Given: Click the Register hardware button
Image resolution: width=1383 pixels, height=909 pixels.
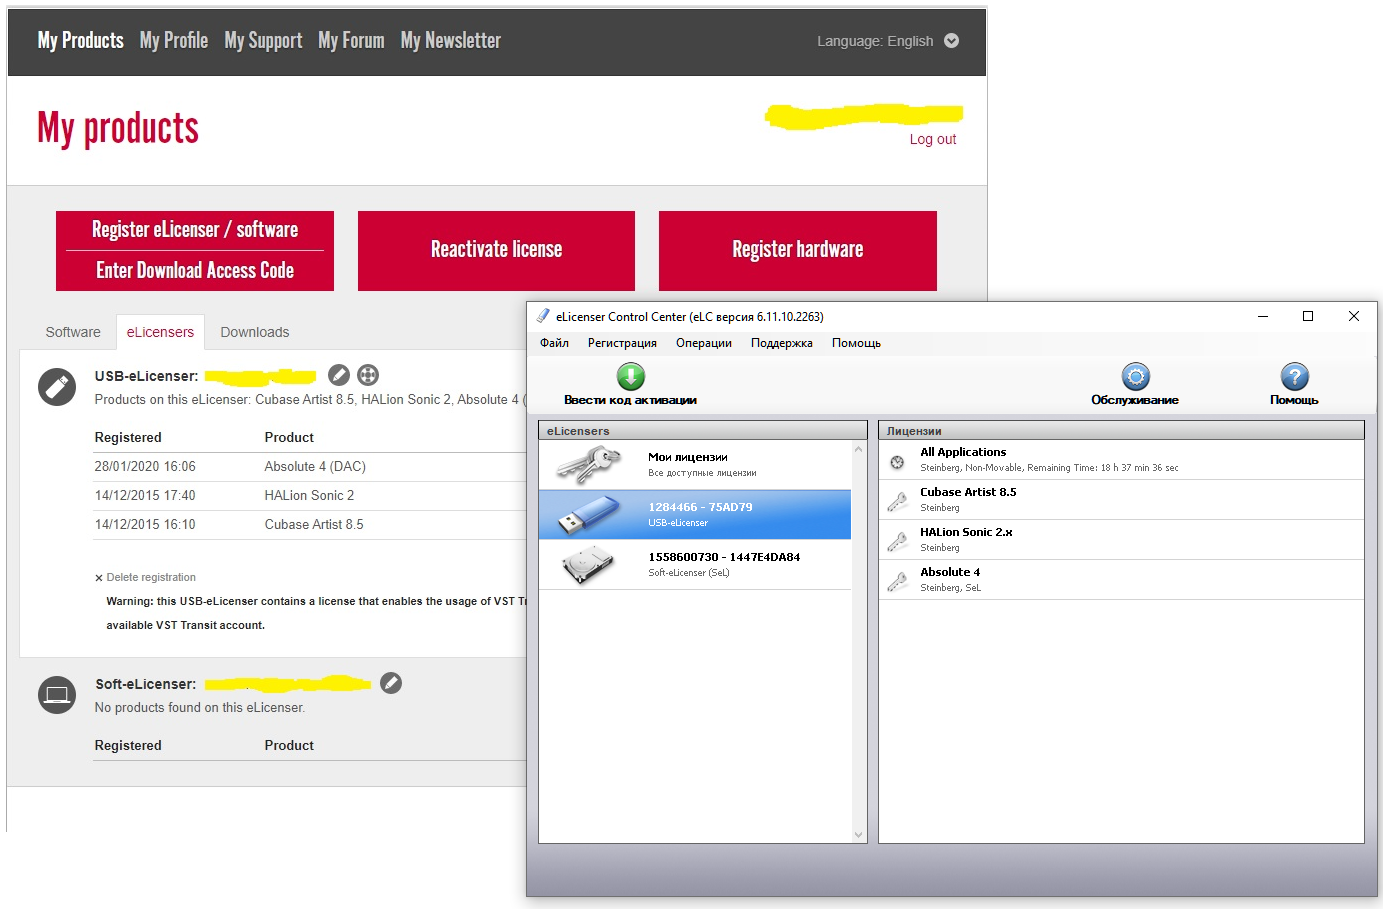Looking at the screenshot, I should (x=798, y=250).
